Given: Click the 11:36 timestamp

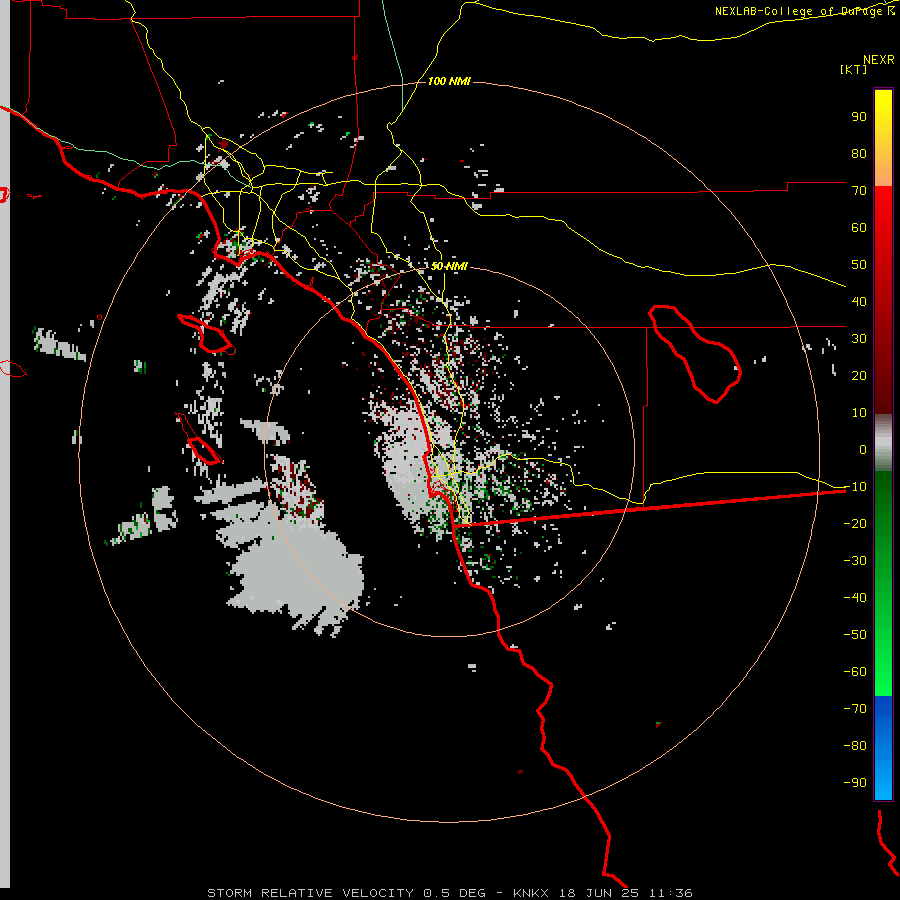Looking at the screenshot, I should point(671,893).
